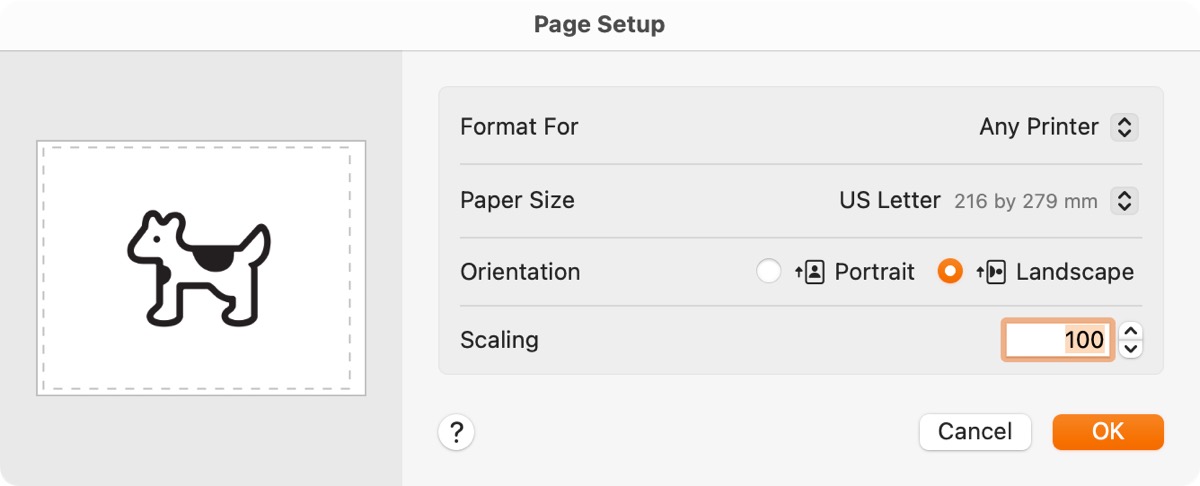Click the Any Printer popup text
The image size is (1200, 486).
tap(1039, 128)
